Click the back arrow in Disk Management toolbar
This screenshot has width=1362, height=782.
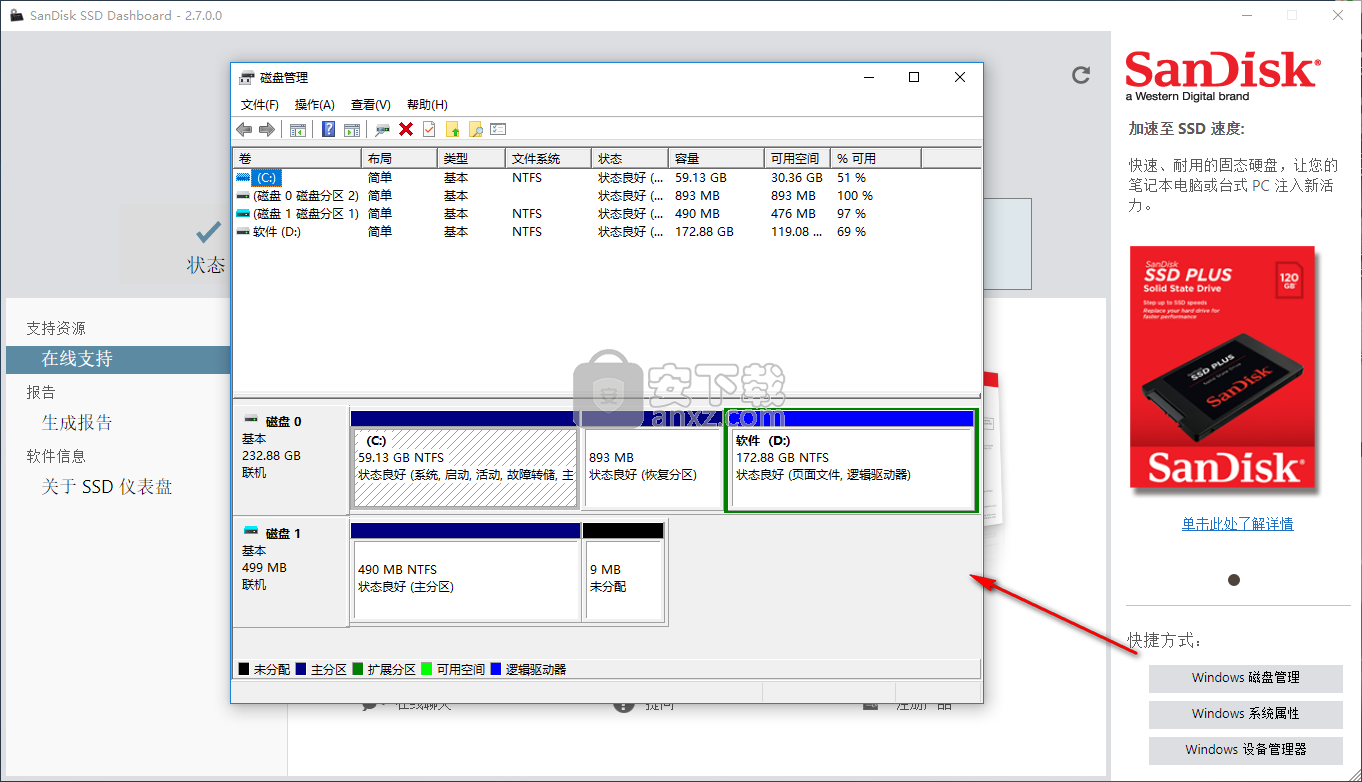pyautogui.click(x=244, y=129)
